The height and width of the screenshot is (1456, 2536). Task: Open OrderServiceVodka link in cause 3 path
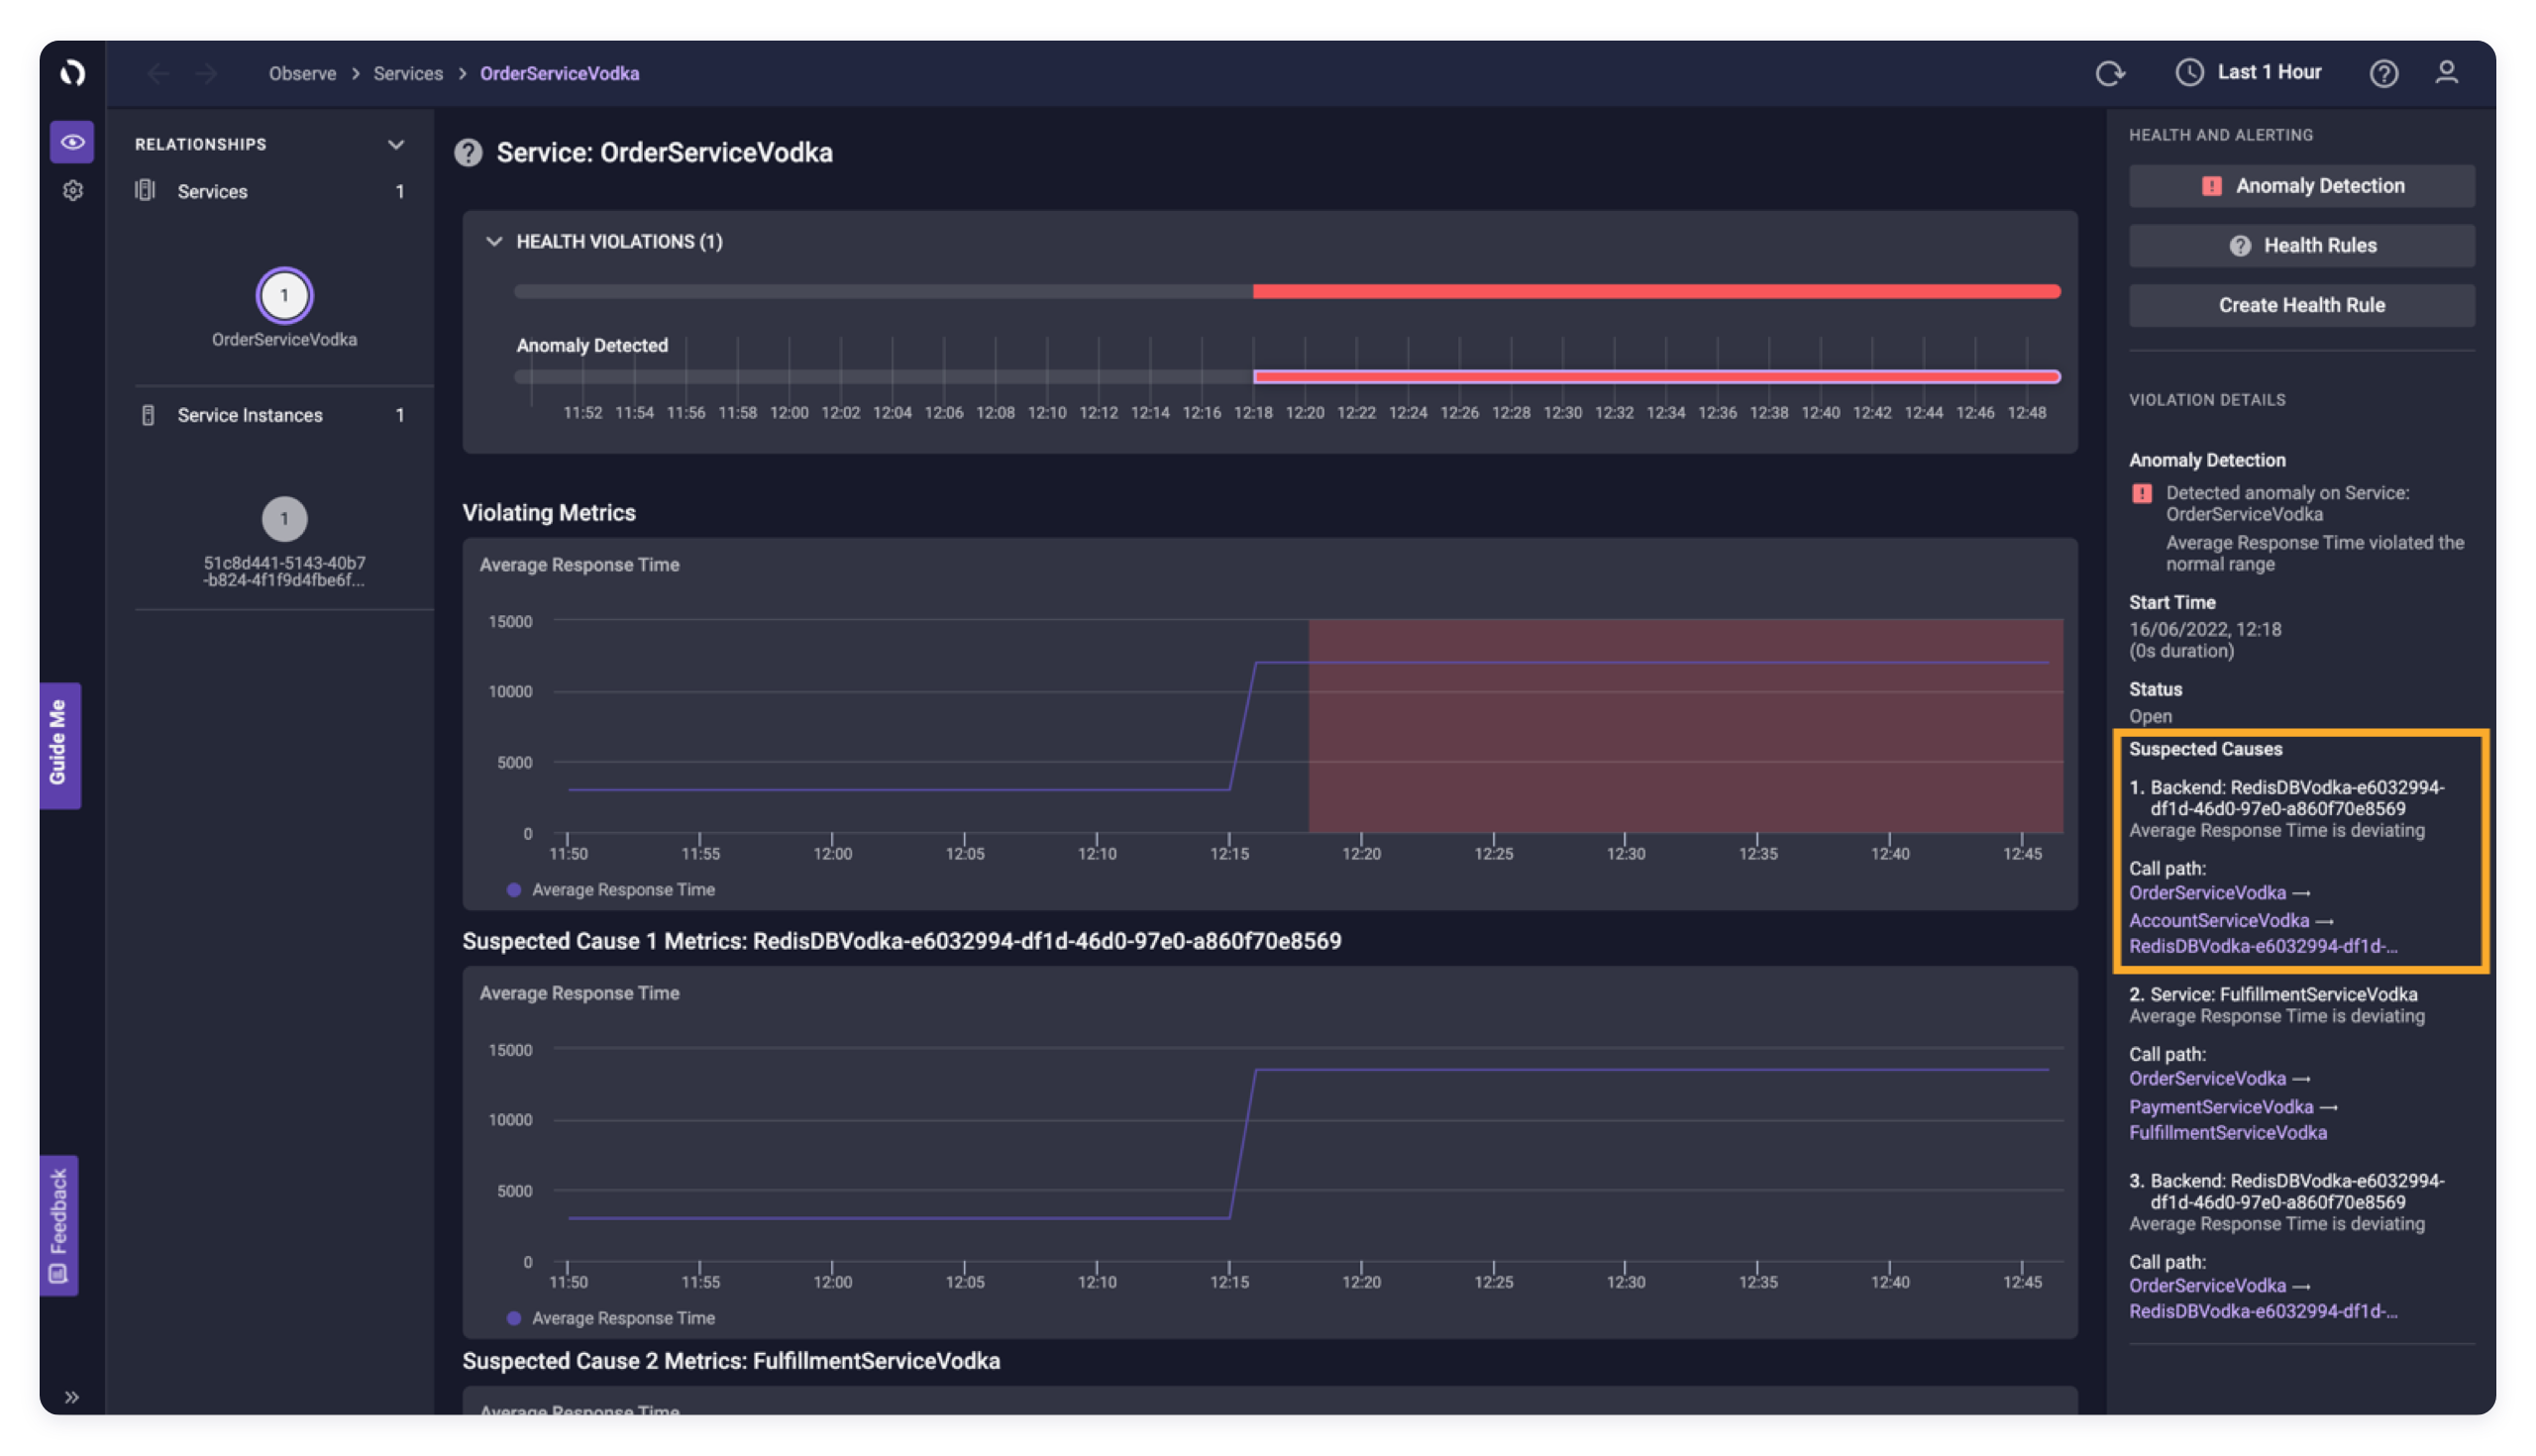point(2207,1286)
